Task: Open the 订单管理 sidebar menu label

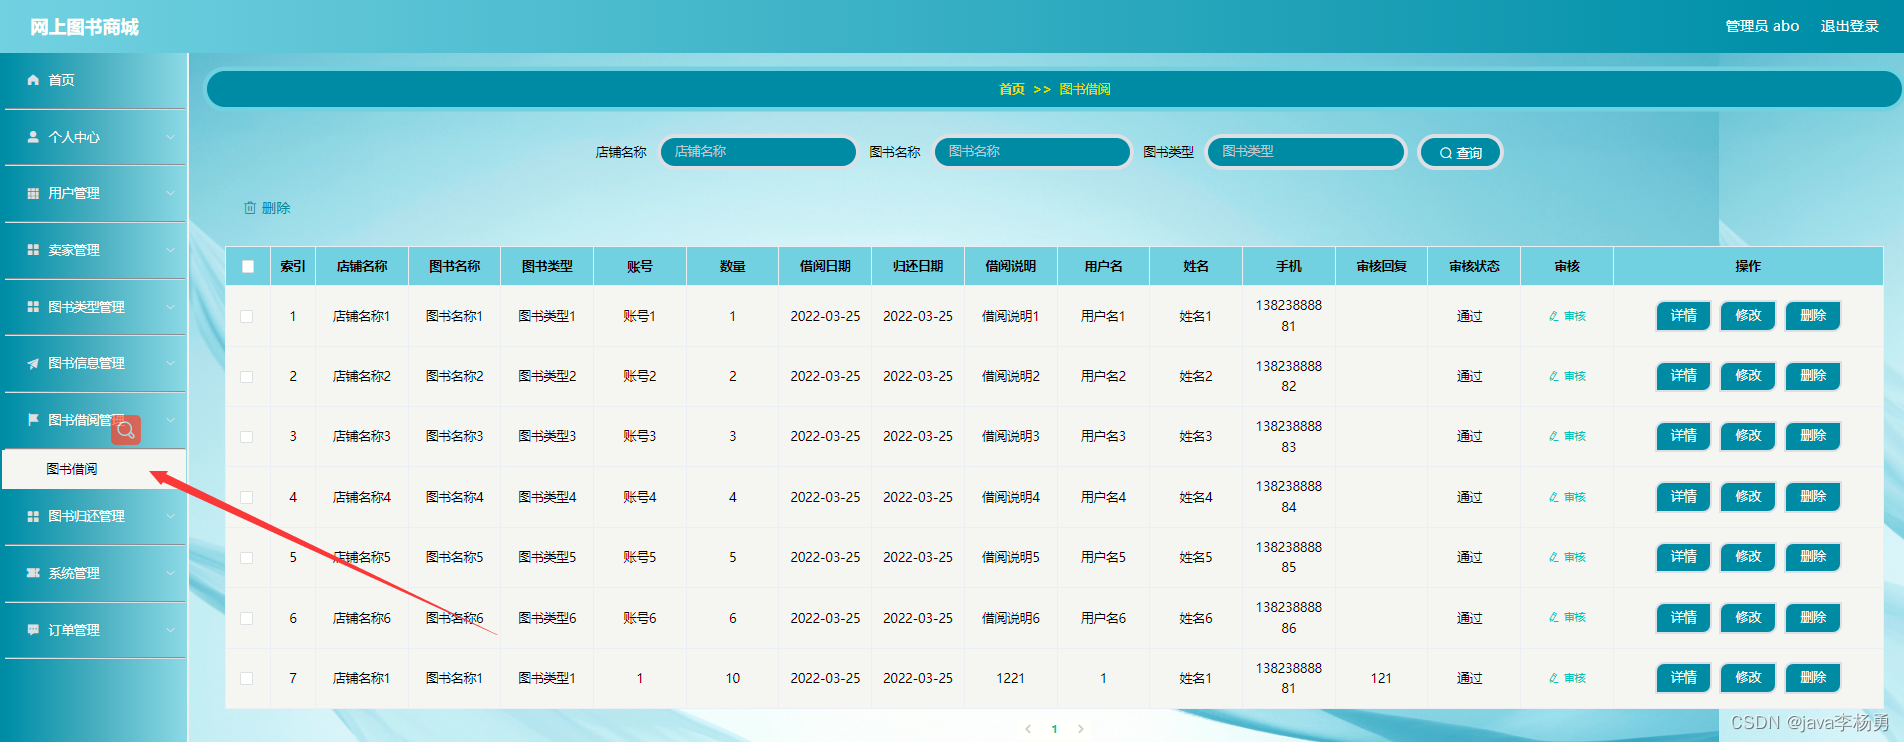Action: (74, 630)
